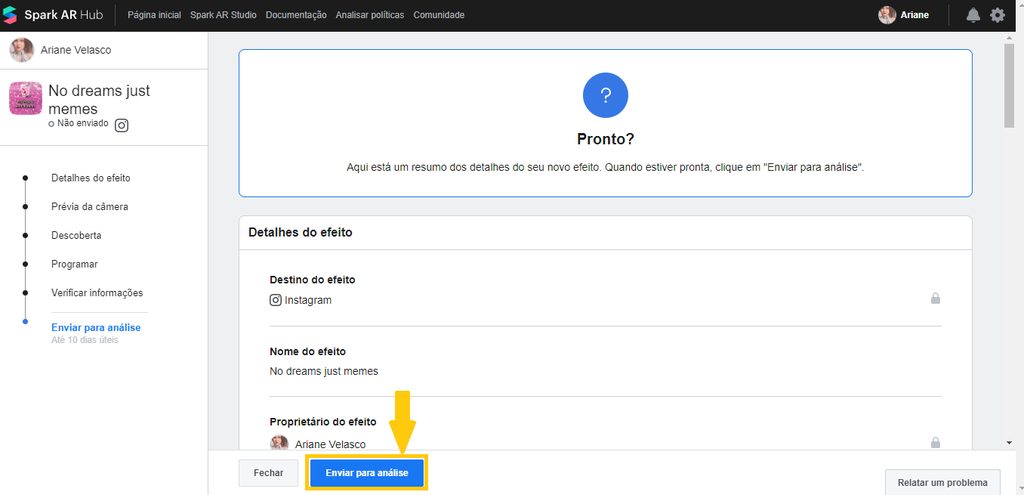This screenshot has height=495, width=1024.
Task: Click the scrollbar down arrow
Action: 1010,443
